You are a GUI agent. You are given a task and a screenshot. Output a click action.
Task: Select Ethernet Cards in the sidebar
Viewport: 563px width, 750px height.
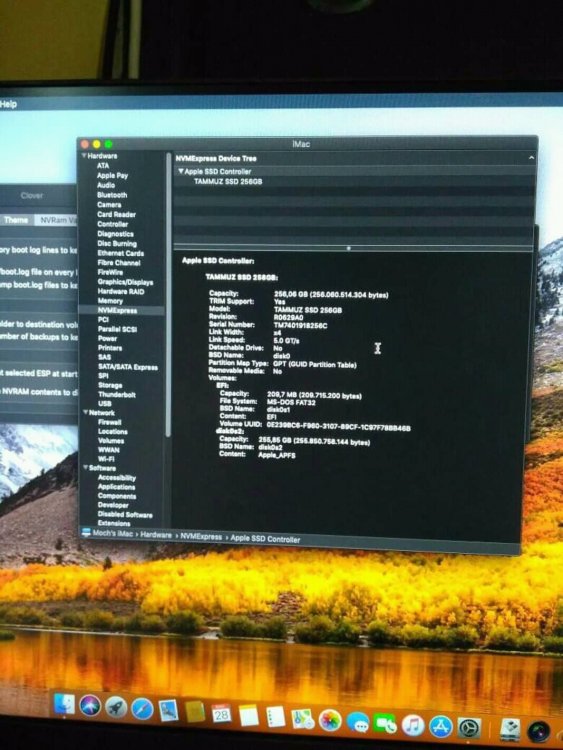pyautogui.click(x=121, y=253)
